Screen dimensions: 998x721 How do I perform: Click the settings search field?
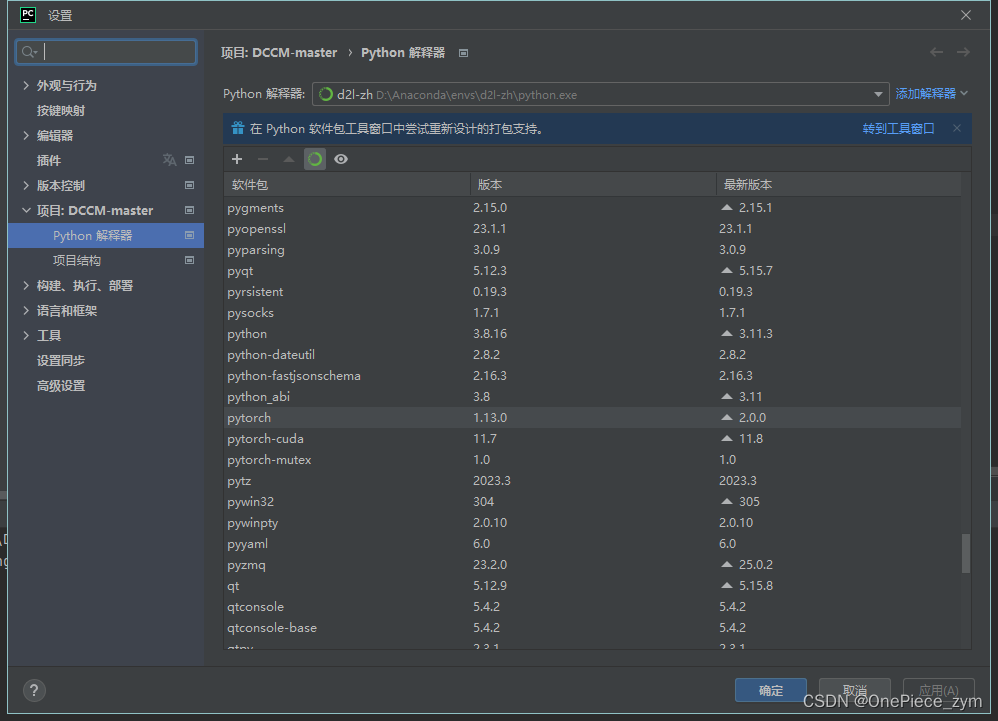click(x=106, y=52)
